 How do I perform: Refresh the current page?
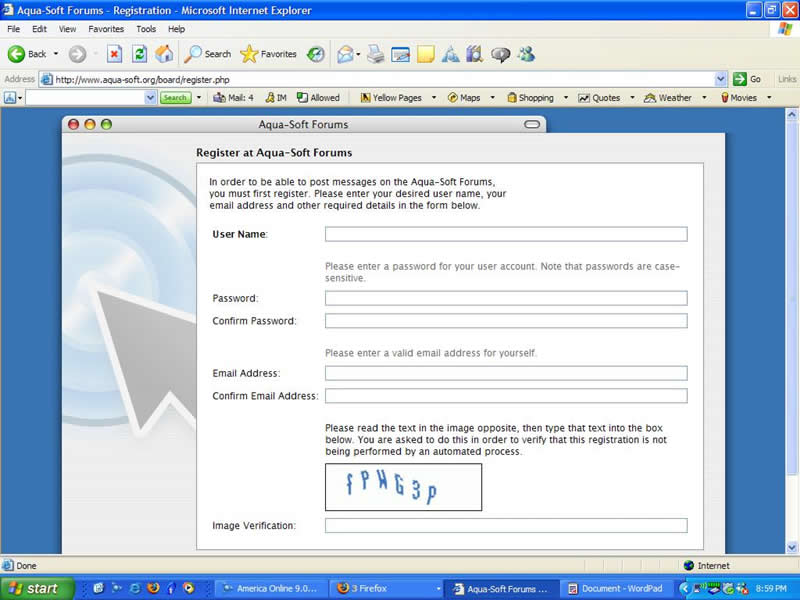tap(139, 54)
